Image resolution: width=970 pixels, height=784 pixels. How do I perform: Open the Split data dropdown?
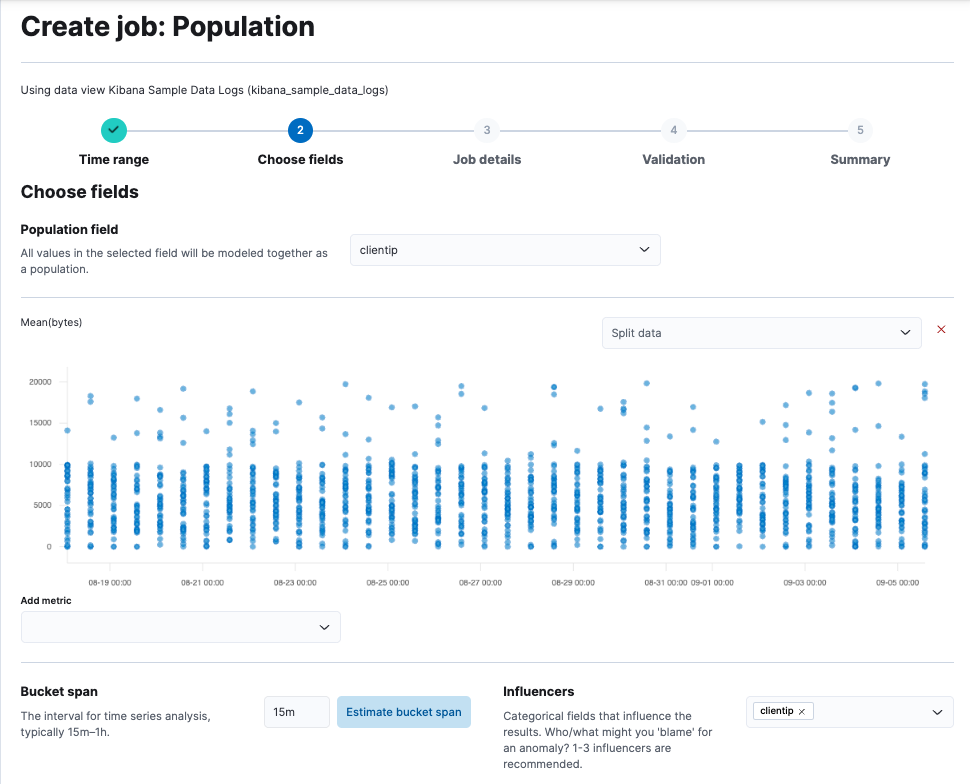pos(760,332)
